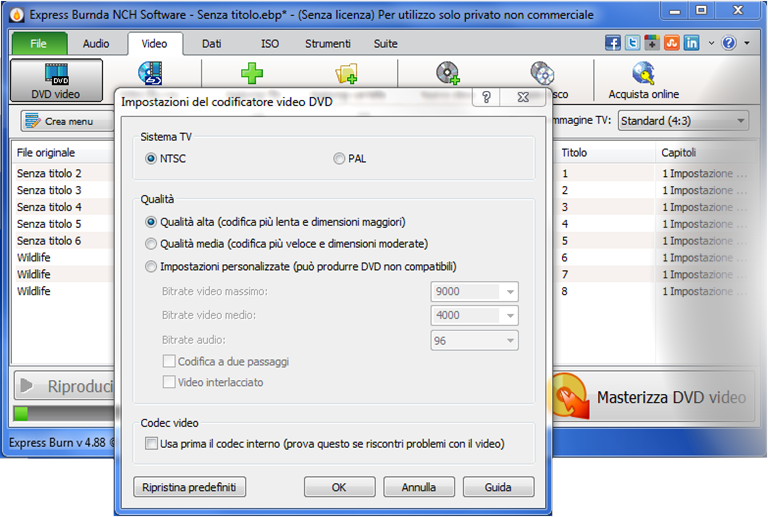The height and width of the screenshot is (517, 768).
Task: Switch to the Video tab
Action: (154, 44)
